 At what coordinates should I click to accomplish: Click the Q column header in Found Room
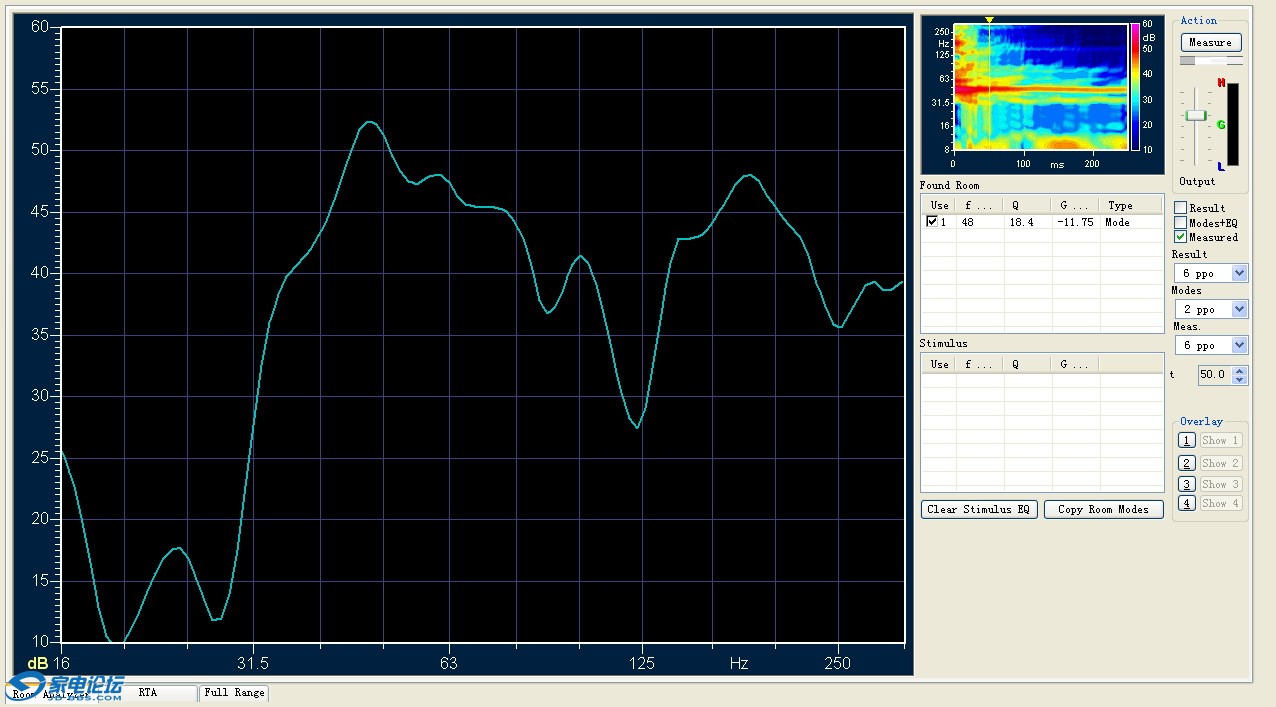(x=1028, y=206)
